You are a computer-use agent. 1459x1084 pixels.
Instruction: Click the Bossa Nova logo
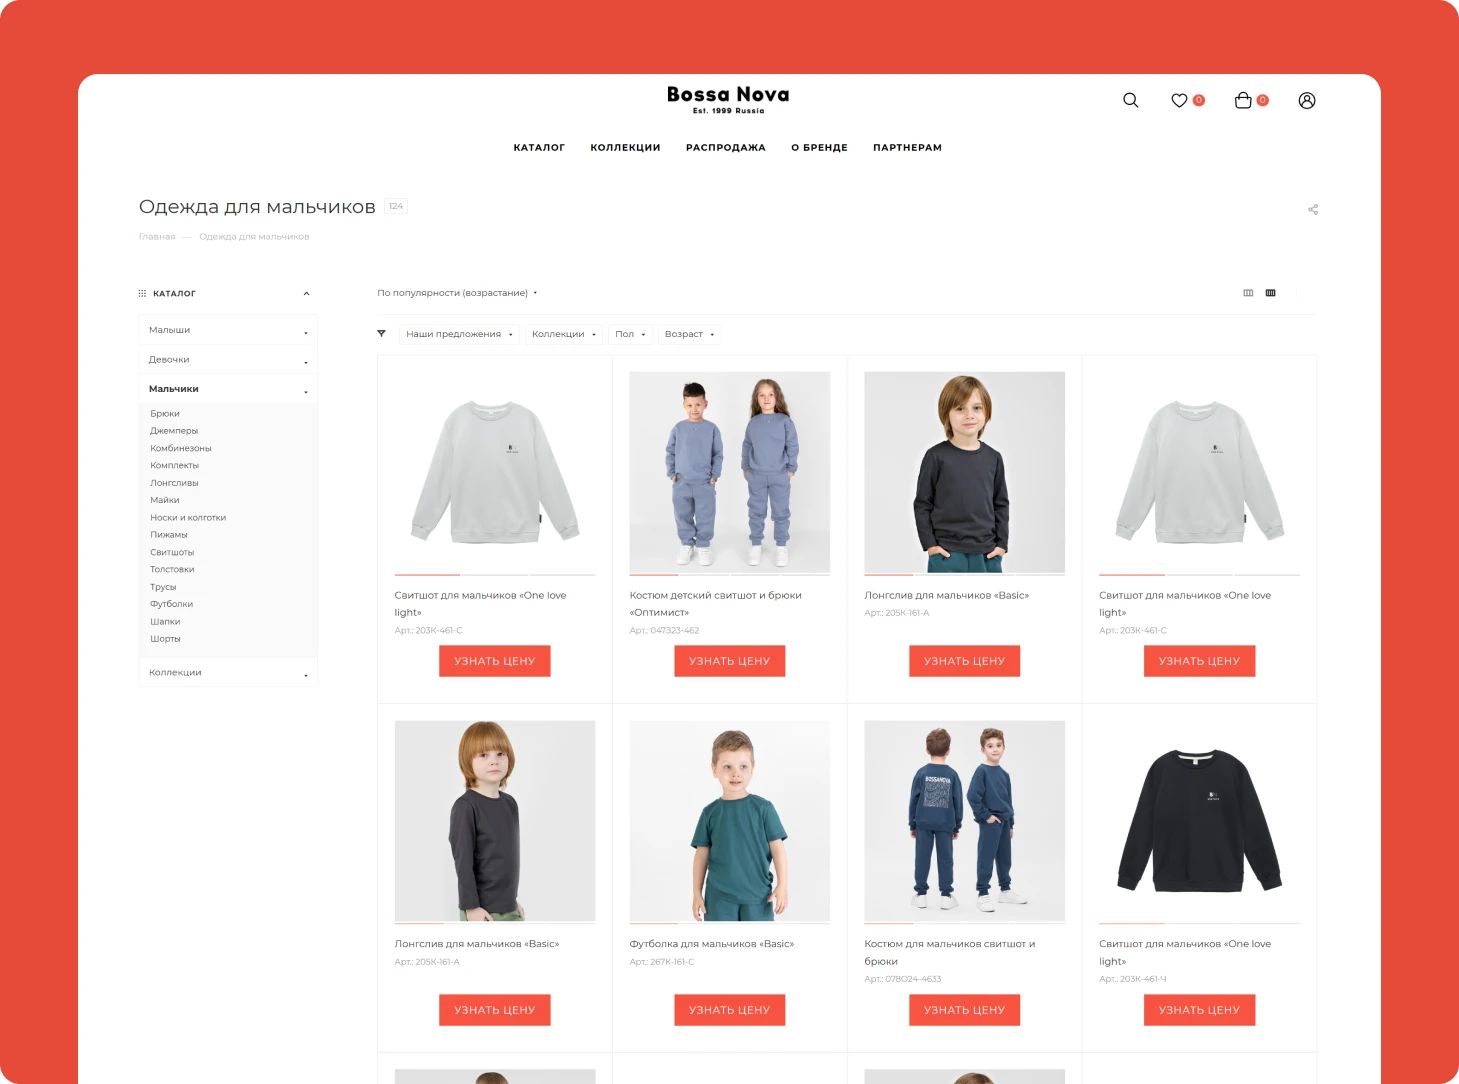coord(728,99)
